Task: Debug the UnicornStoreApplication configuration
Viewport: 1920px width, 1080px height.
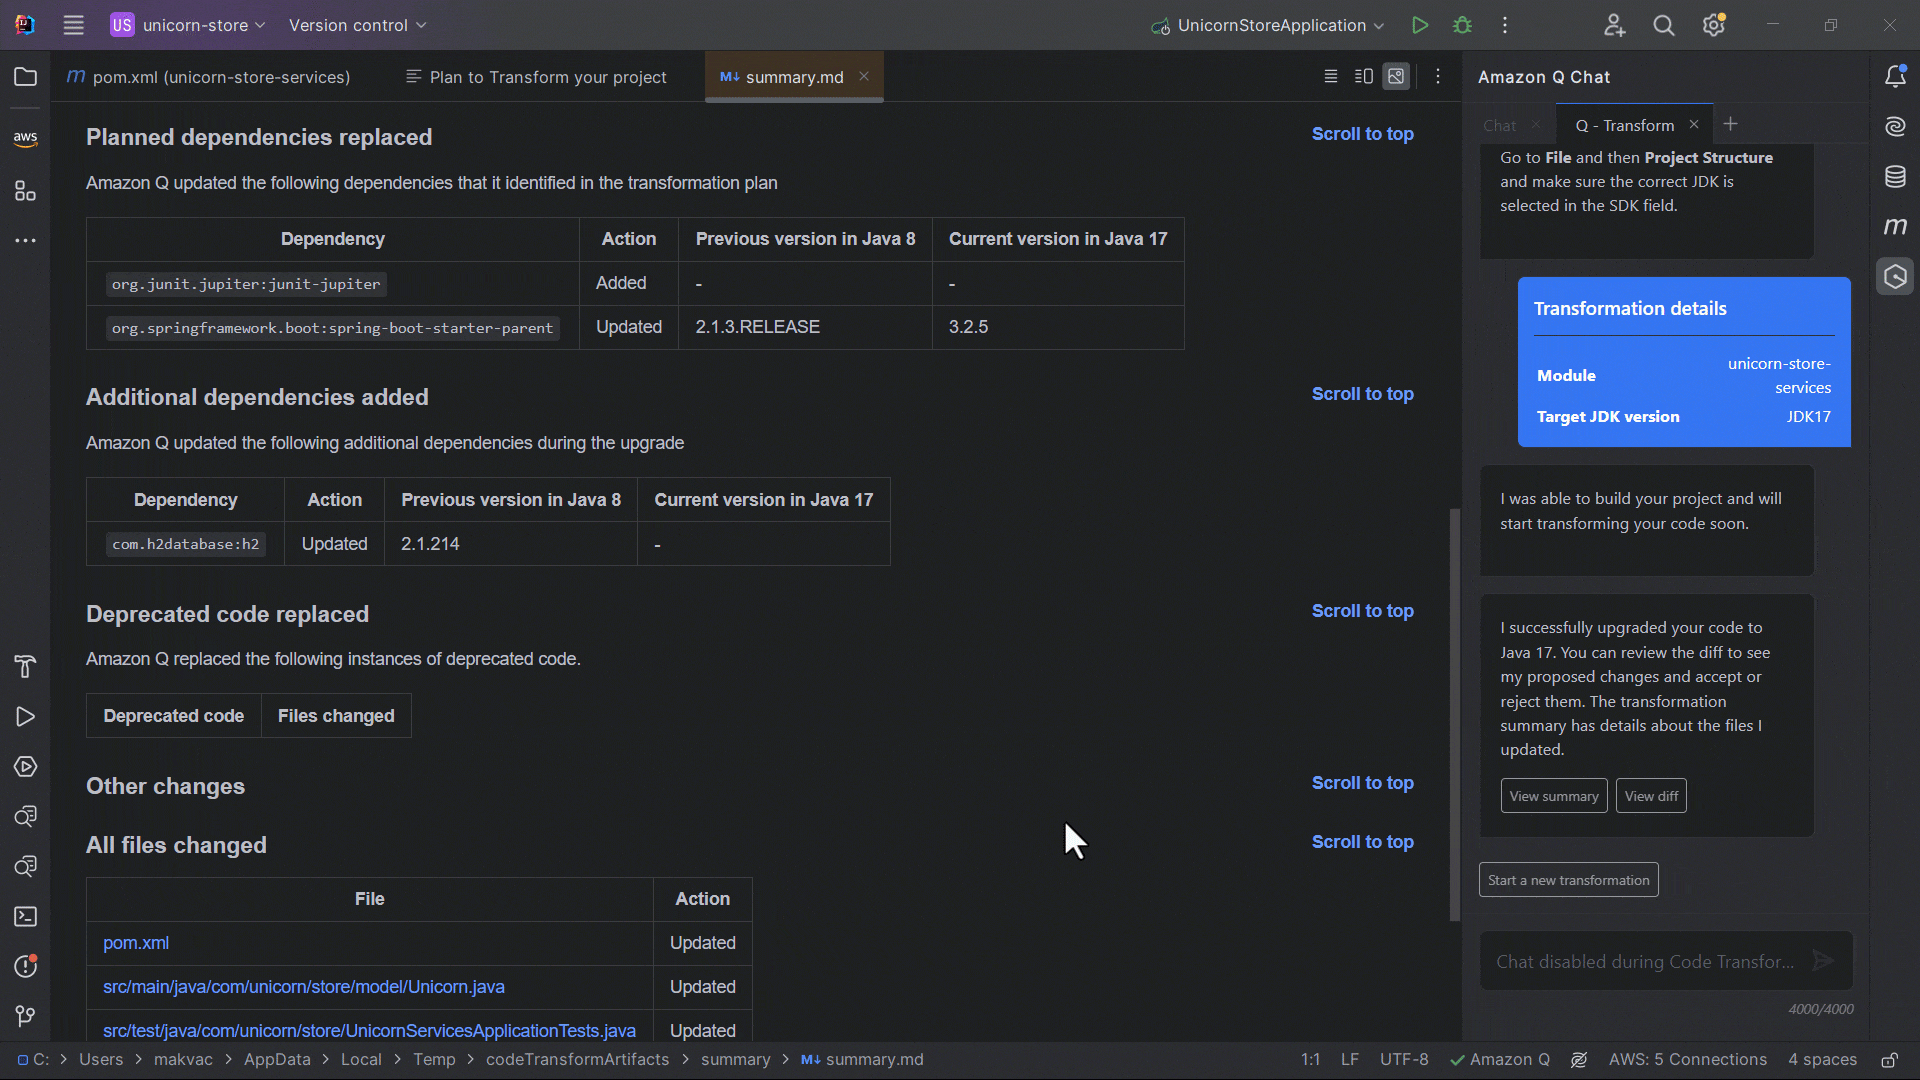Action: 1462,25
